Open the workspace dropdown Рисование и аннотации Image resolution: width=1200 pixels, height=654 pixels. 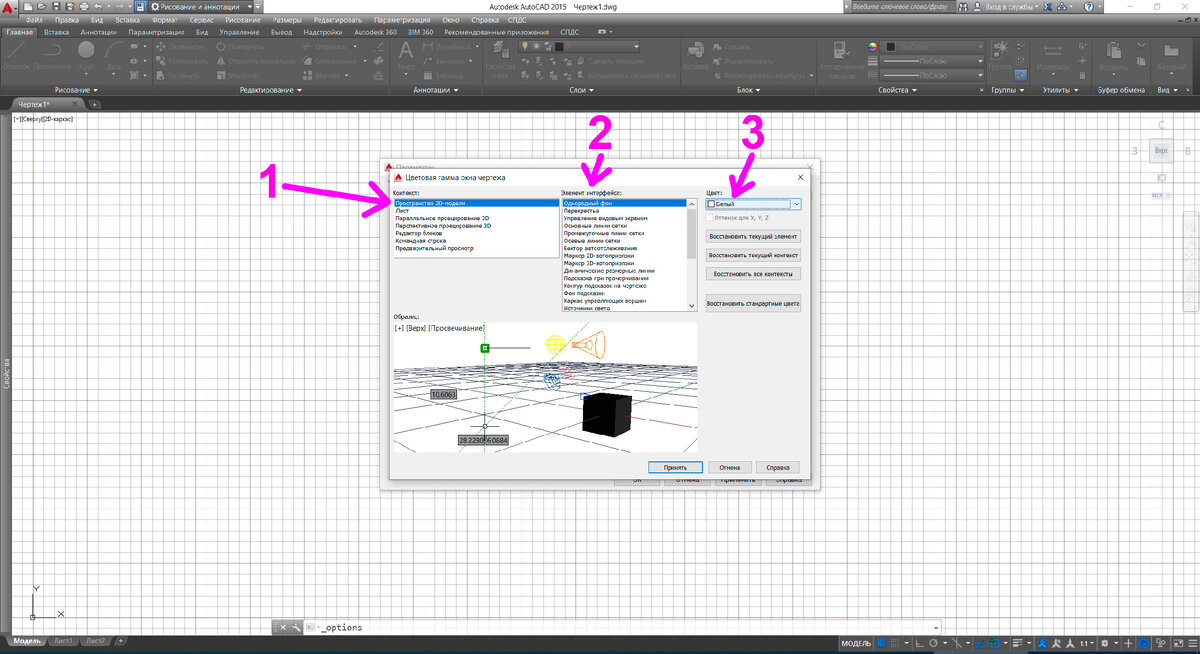point(204,6)
